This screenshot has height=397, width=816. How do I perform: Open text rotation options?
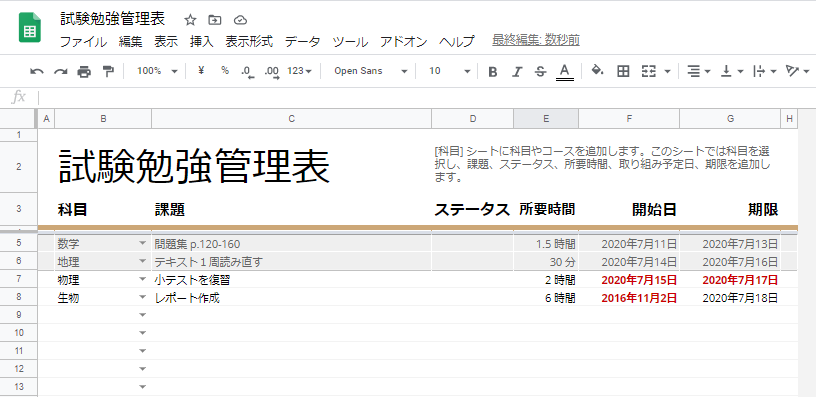797,71
